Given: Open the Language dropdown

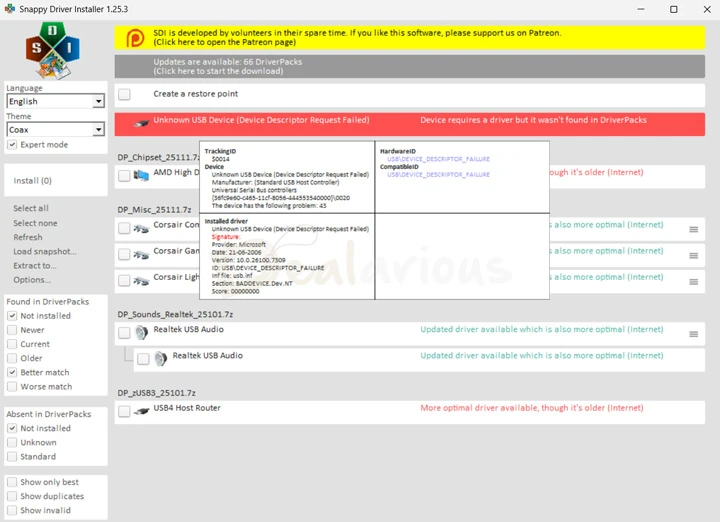Looking at the screenshot, I should (x=55, y=101).
